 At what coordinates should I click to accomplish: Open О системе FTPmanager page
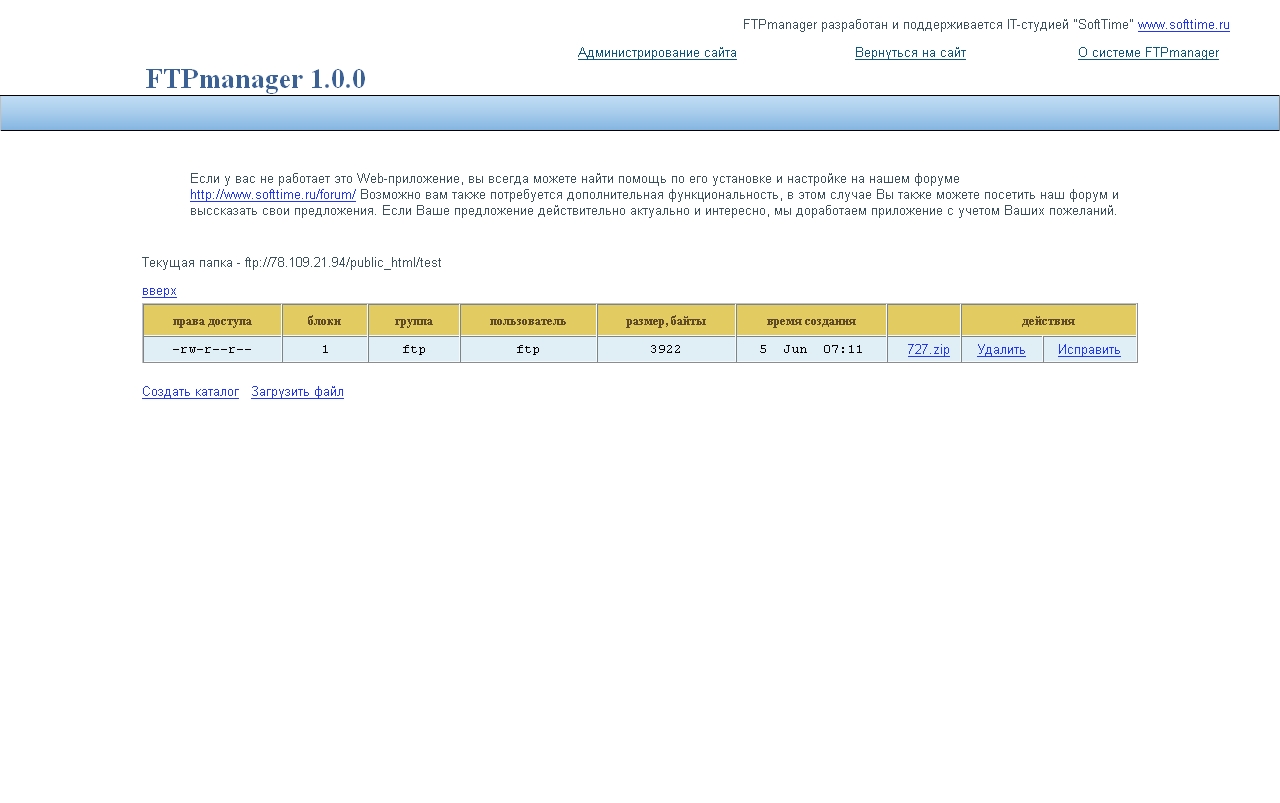[x=1148, y=53]
